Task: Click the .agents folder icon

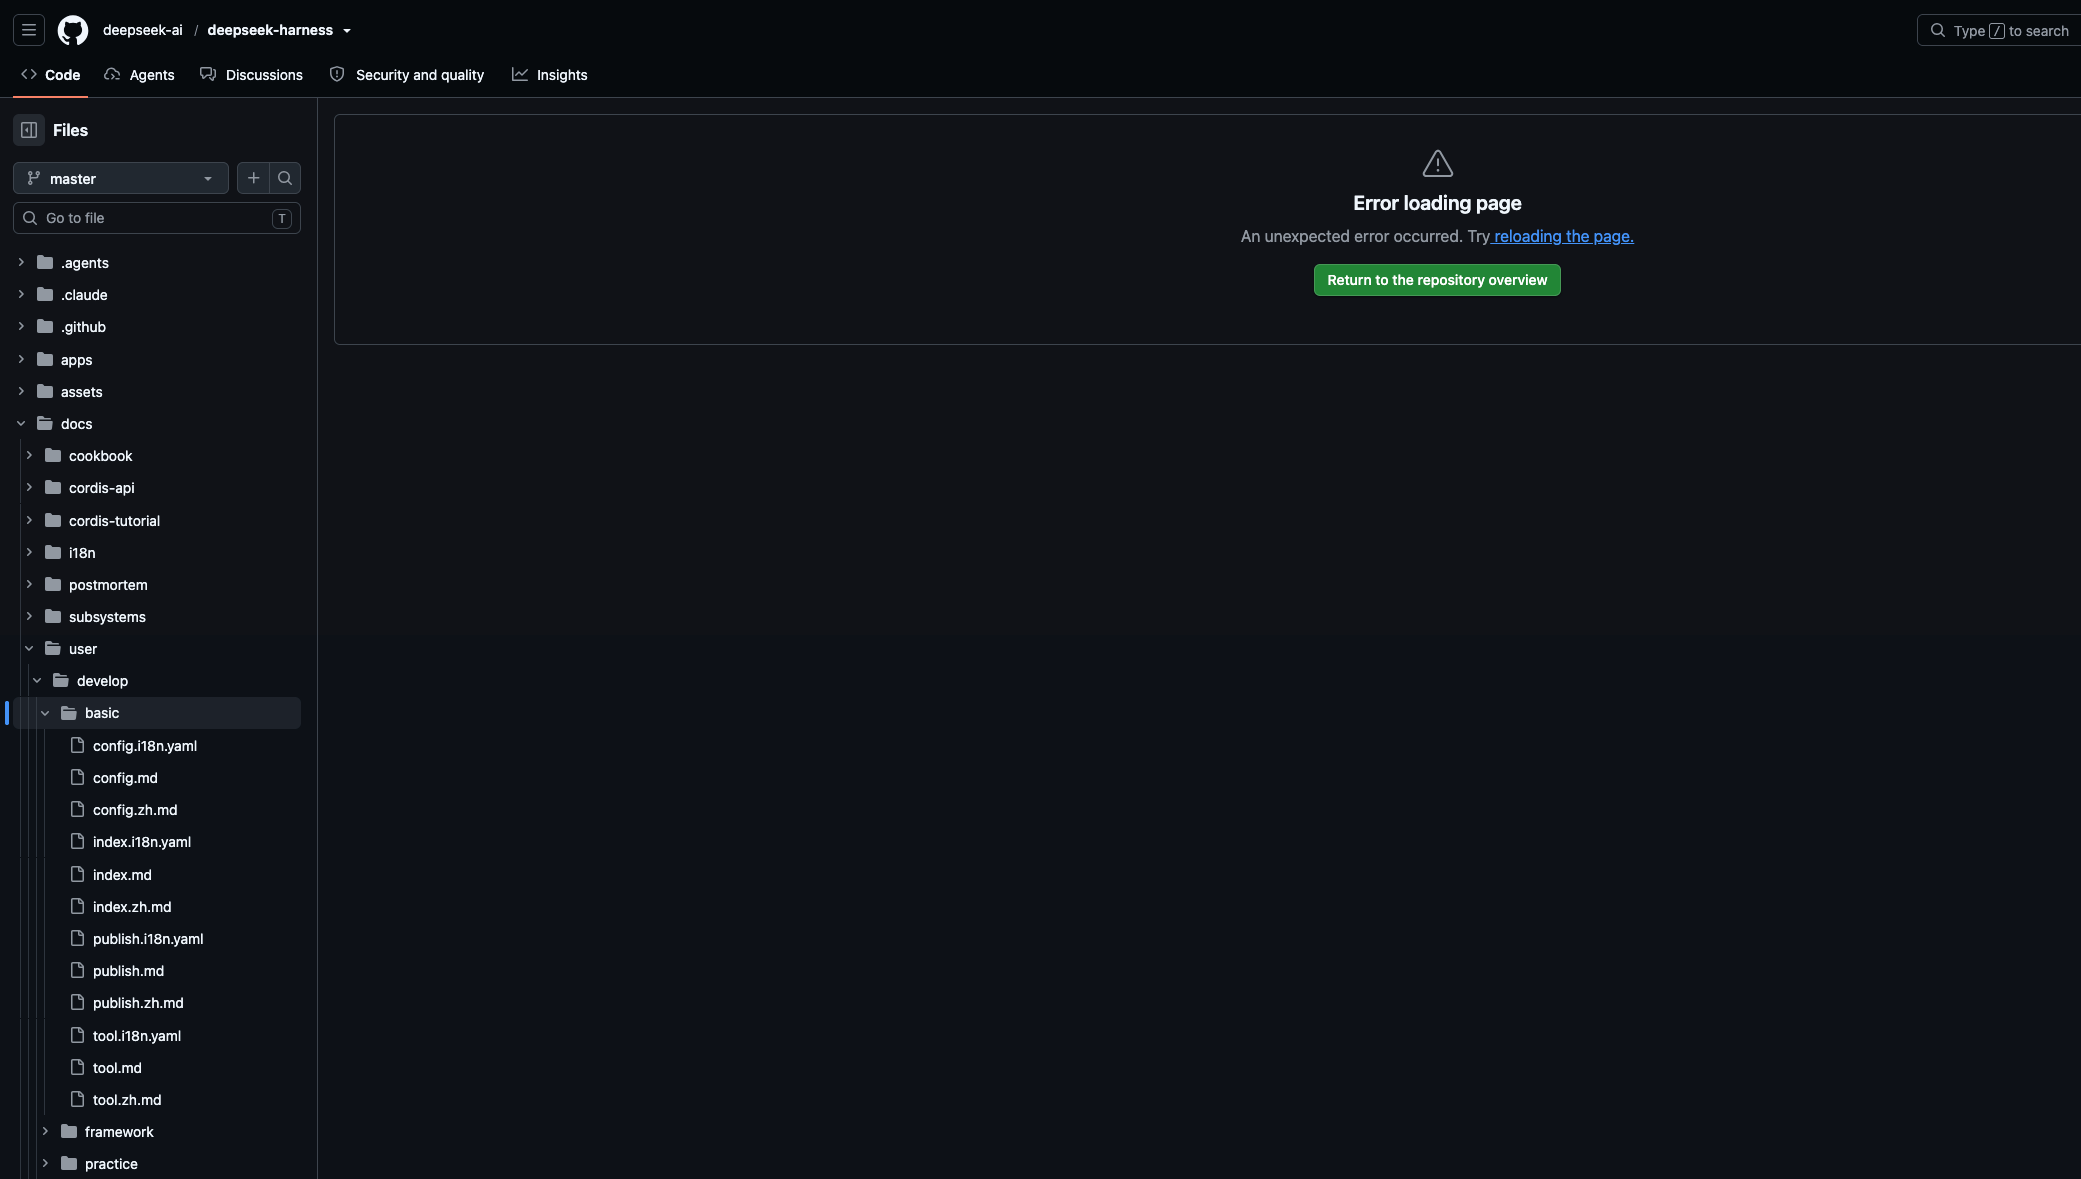Action: pos(45,262)
